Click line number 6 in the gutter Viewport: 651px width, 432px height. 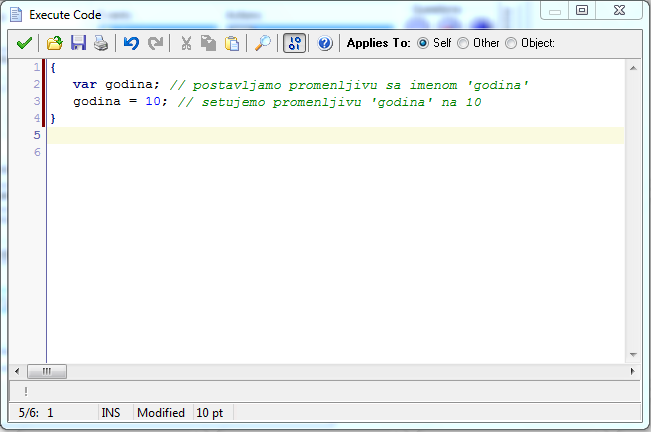point(37,152)
